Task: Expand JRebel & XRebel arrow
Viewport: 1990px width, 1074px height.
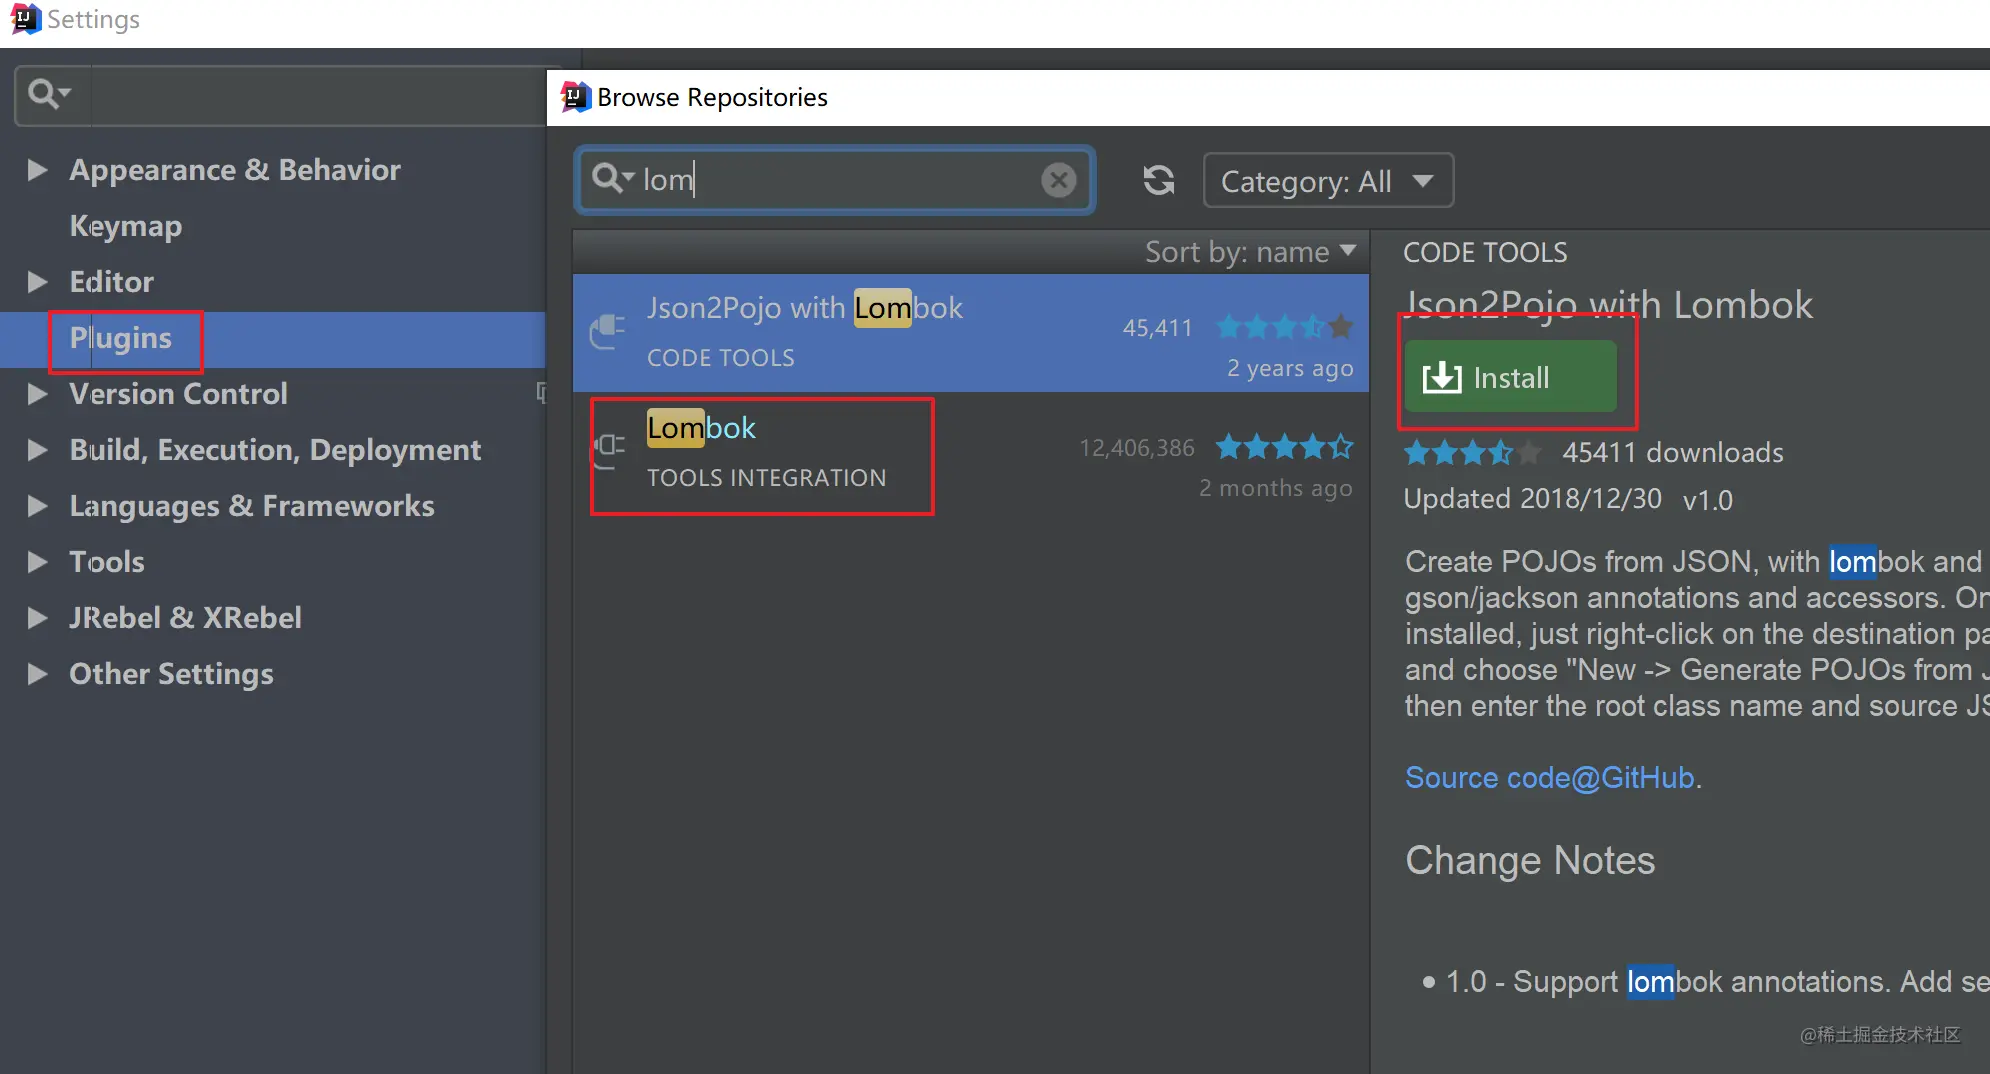Action: tap(38, 618)
